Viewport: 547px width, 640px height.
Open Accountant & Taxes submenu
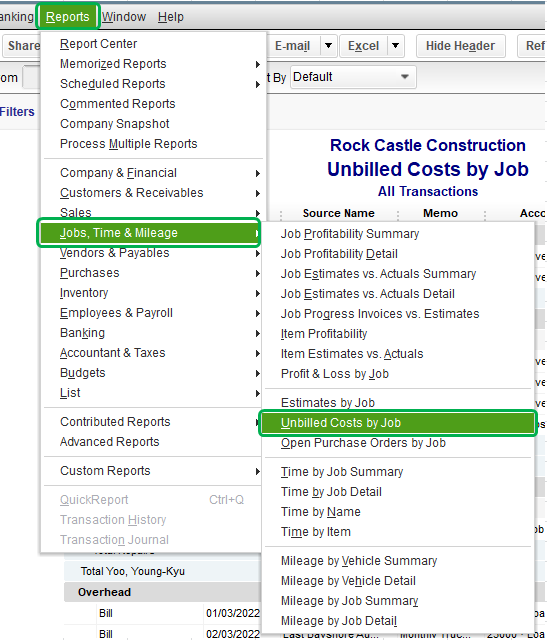153,353
